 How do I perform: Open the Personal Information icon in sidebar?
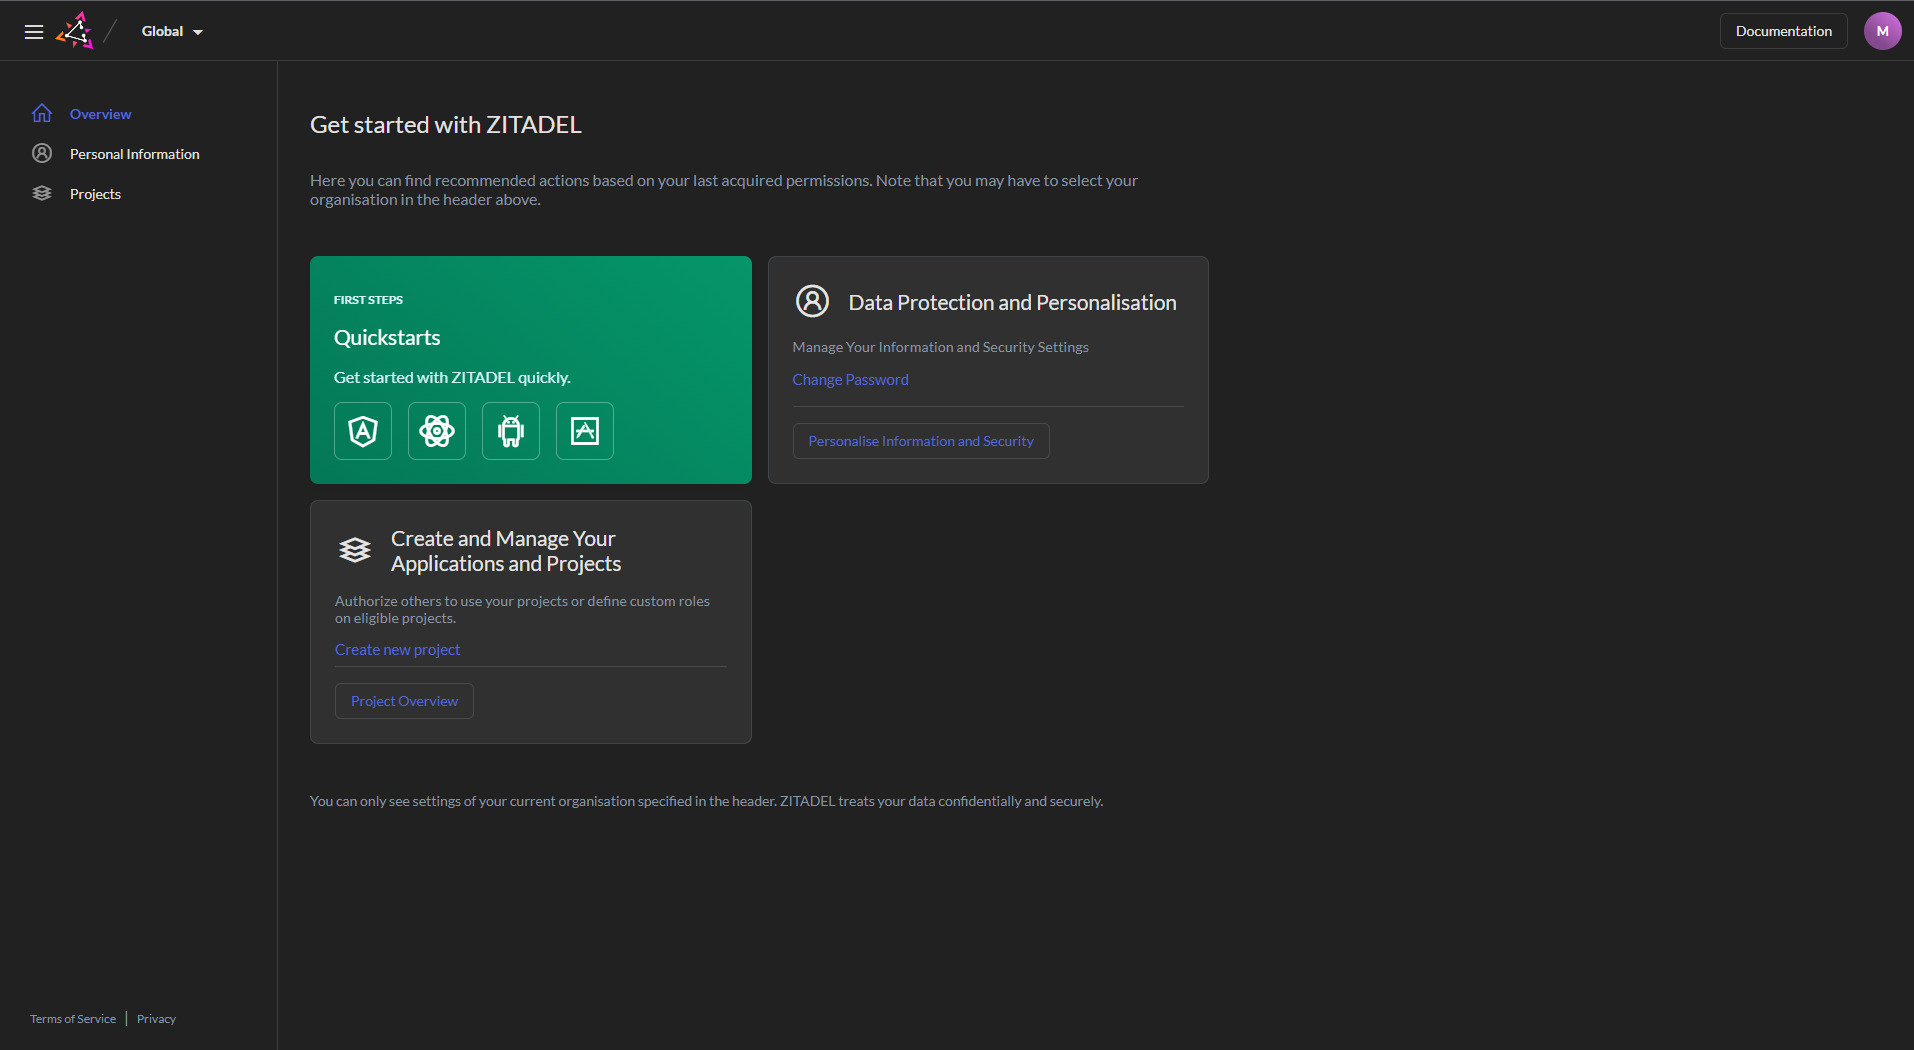[41, 153]
